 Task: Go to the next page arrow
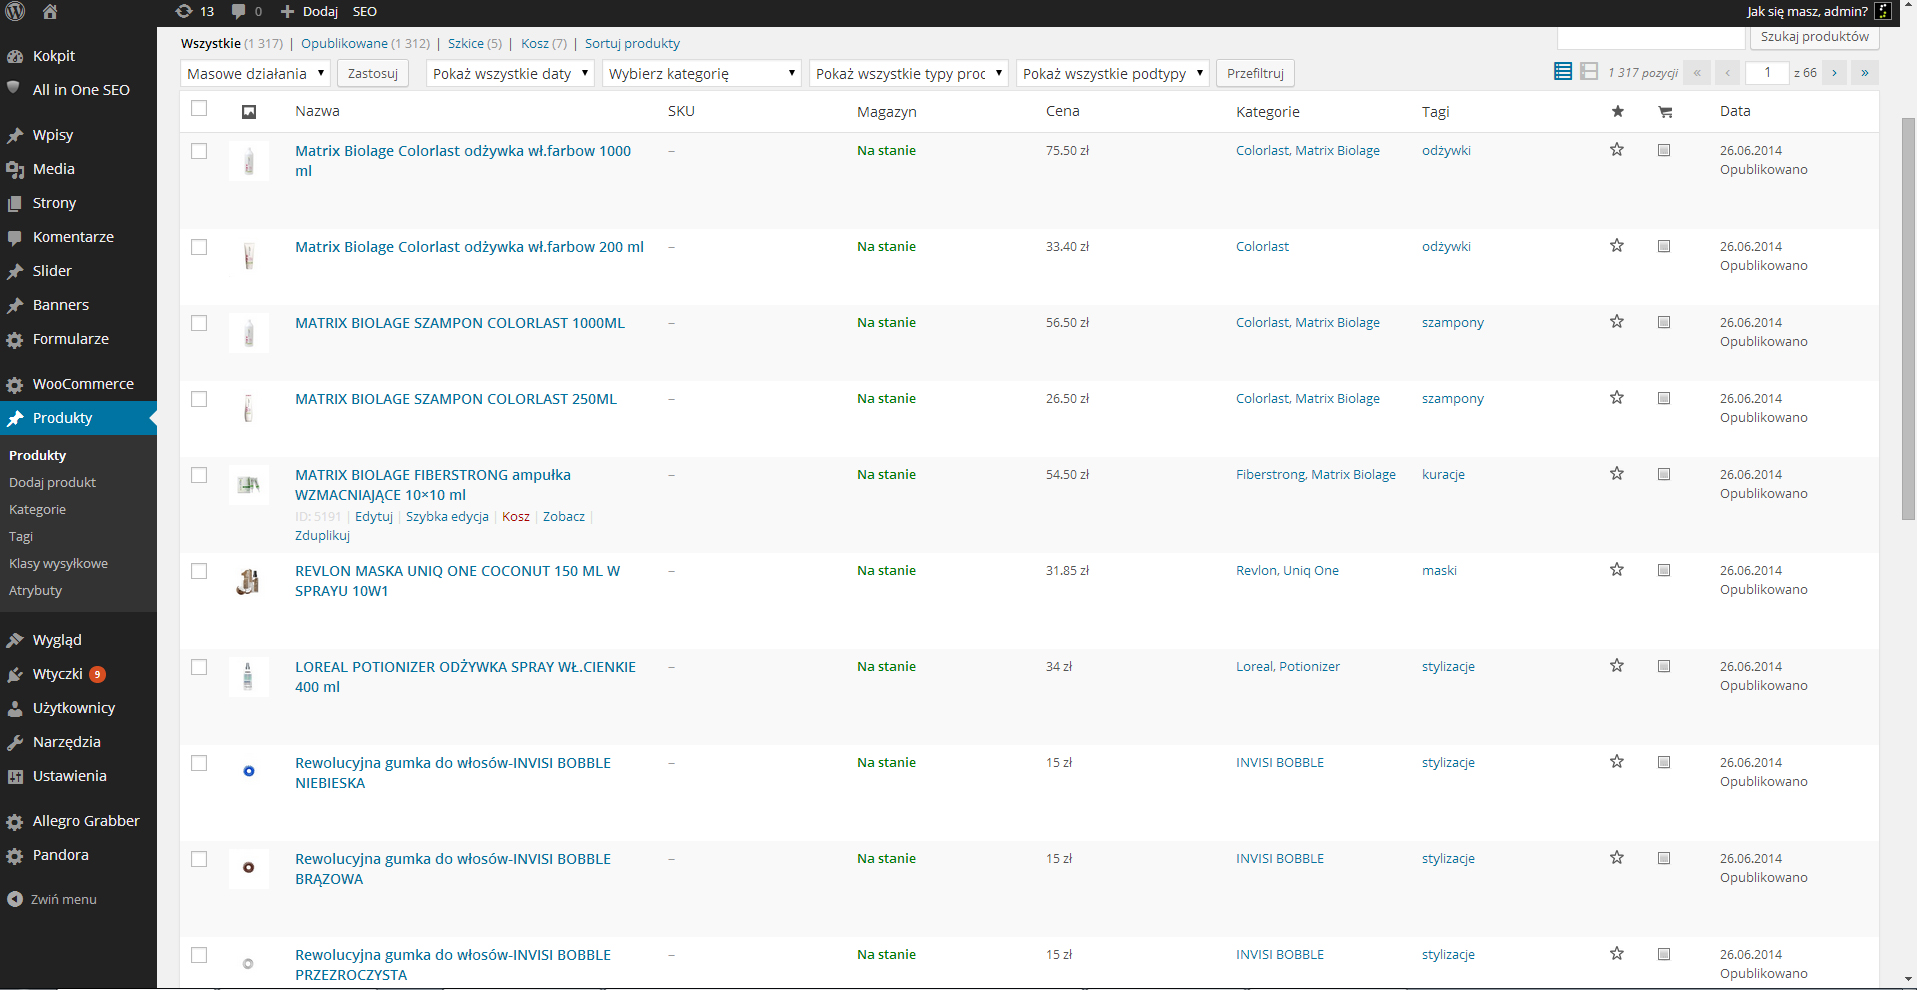1834,73
